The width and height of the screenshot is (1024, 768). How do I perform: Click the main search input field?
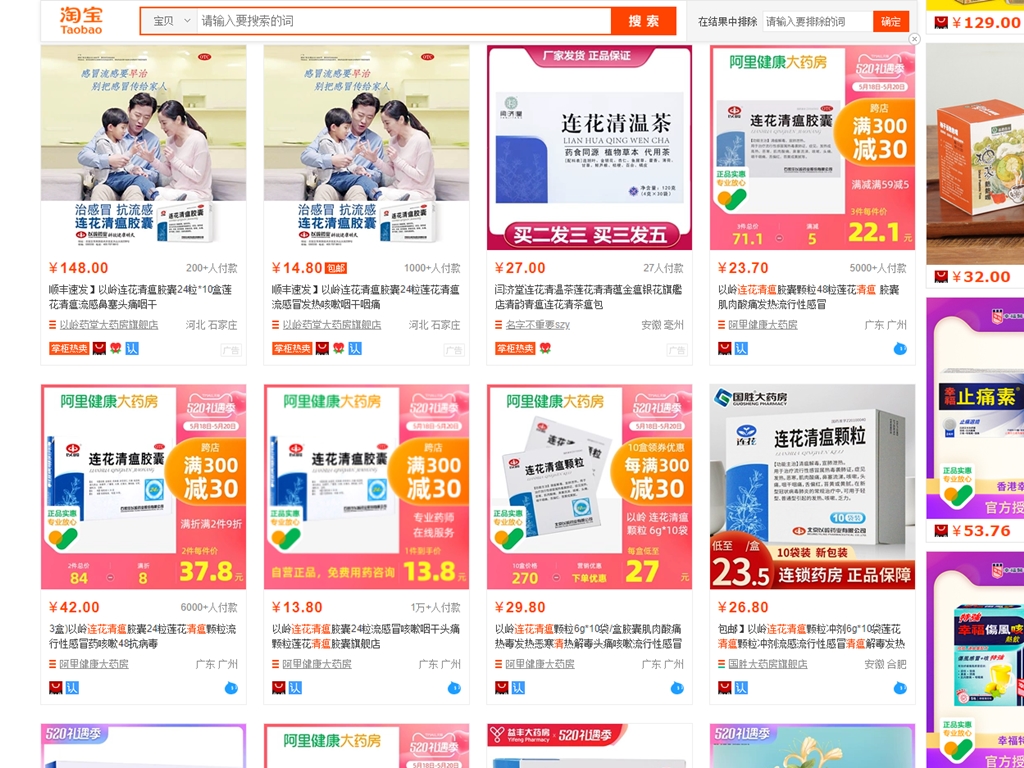(x=404, y=21)
